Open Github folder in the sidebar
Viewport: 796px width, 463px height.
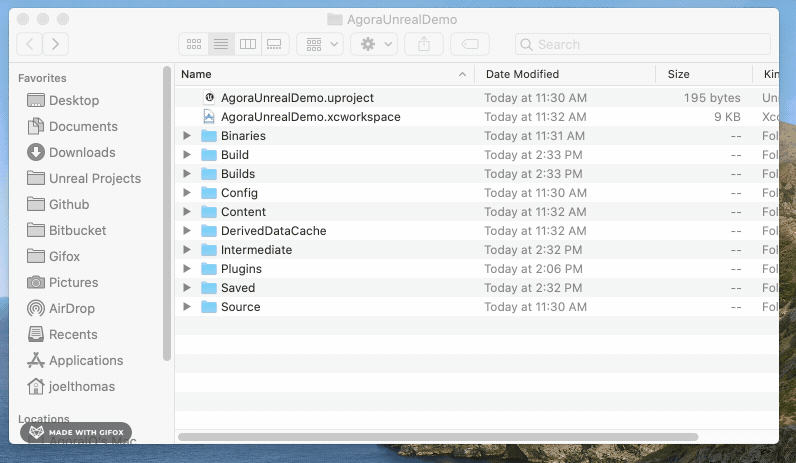tap(58, 204)
